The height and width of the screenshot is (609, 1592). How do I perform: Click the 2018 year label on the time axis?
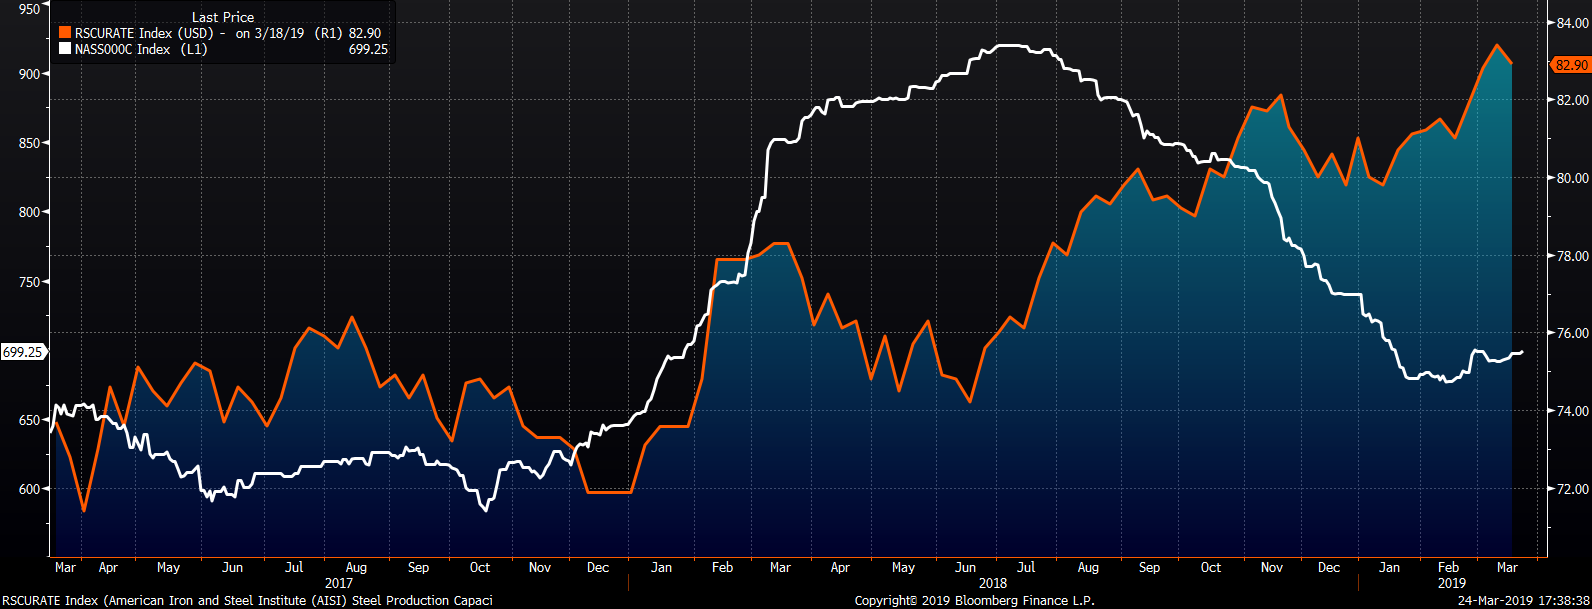(x=993, y=583)
